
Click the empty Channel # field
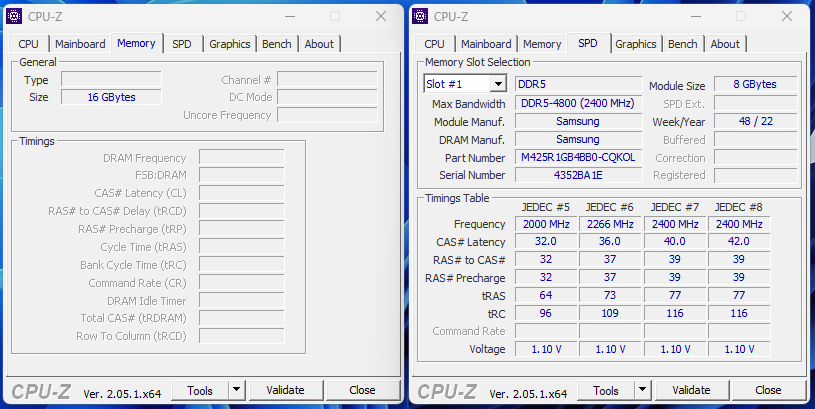pyautogui.click(x=327, y=80)
